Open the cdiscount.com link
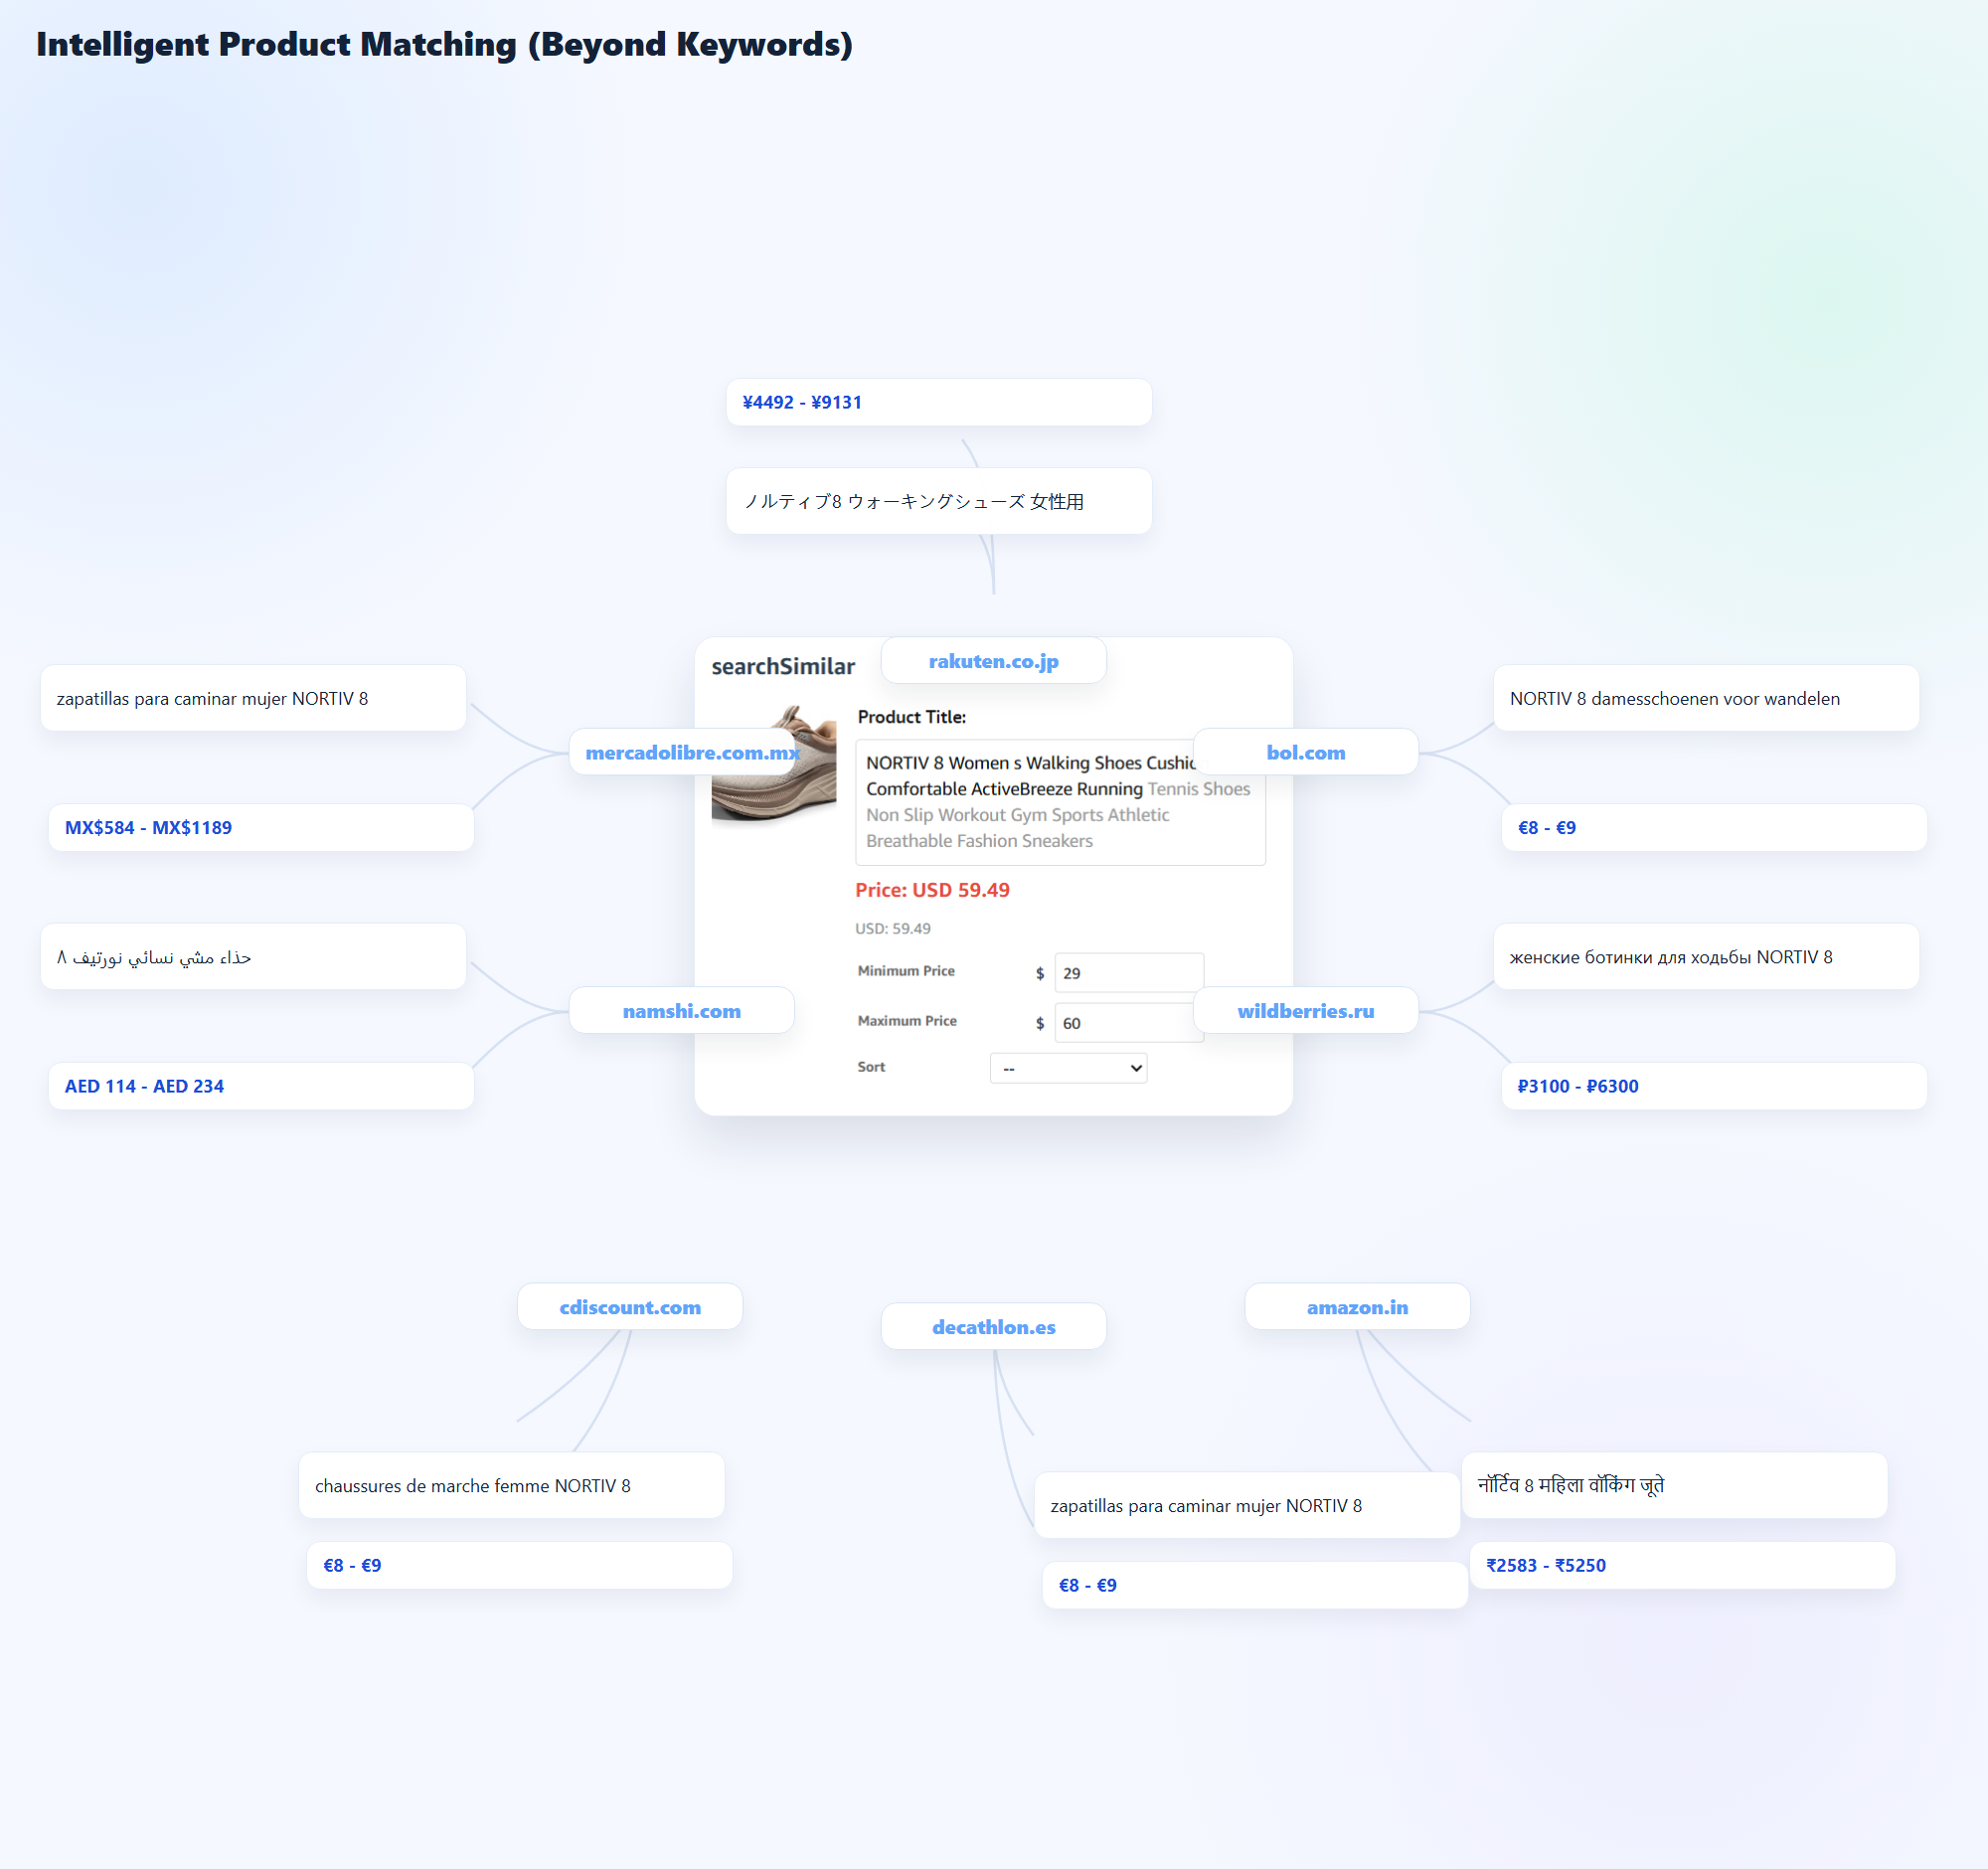This screenshot has height=1869, width=1988. 629,1307
